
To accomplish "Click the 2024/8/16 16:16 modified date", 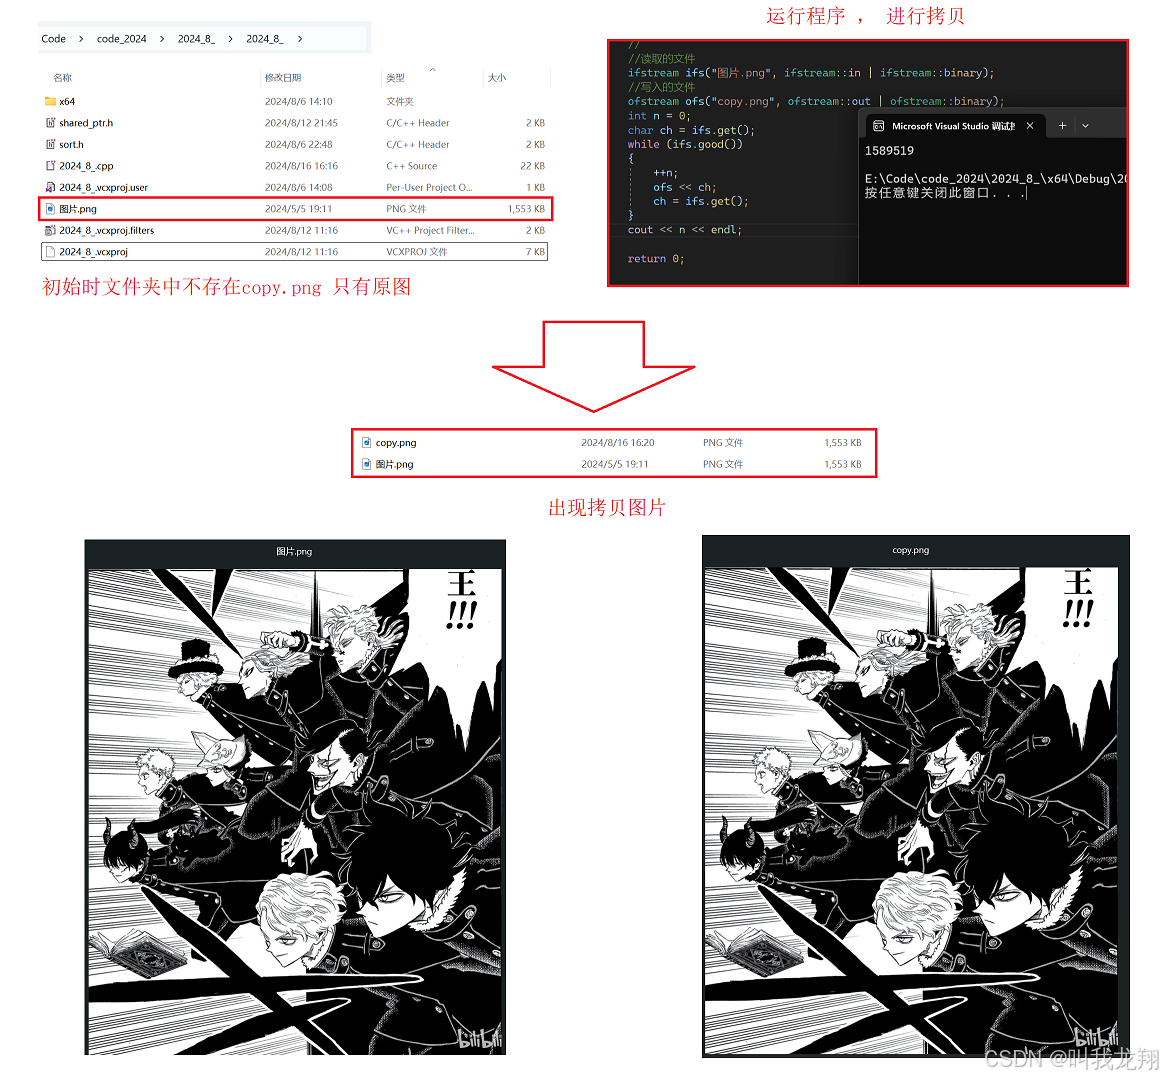I will 301,166.
